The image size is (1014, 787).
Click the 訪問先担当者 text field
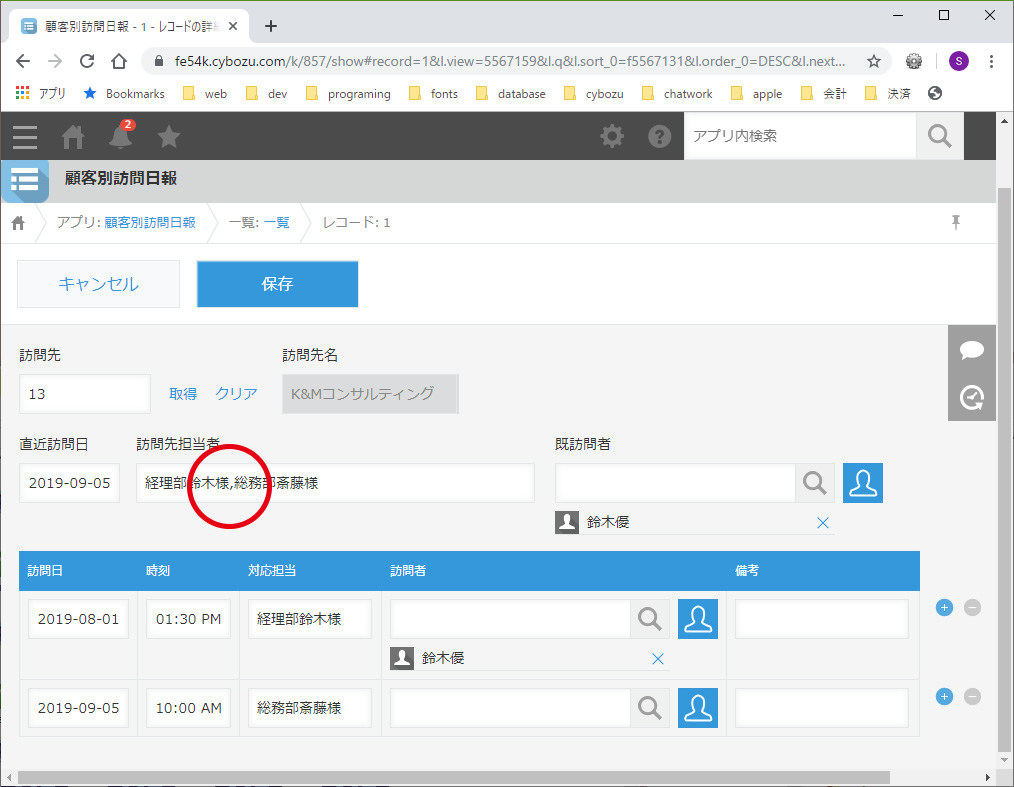coord(335,483)
